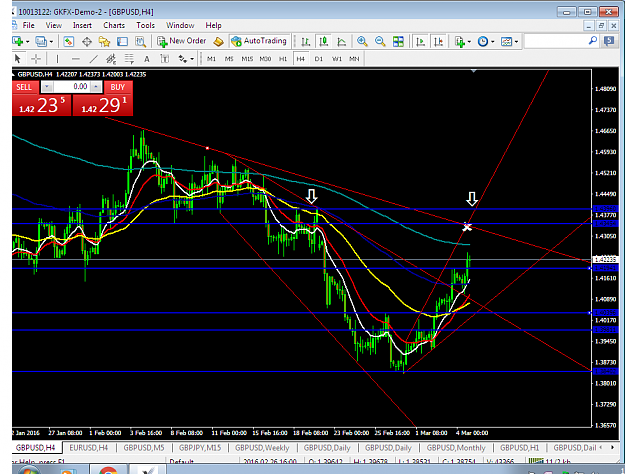Image resolution: width=625 pixels, height=474 pixels.
Task: Tile the chart windows
Action: pos(398,41)
